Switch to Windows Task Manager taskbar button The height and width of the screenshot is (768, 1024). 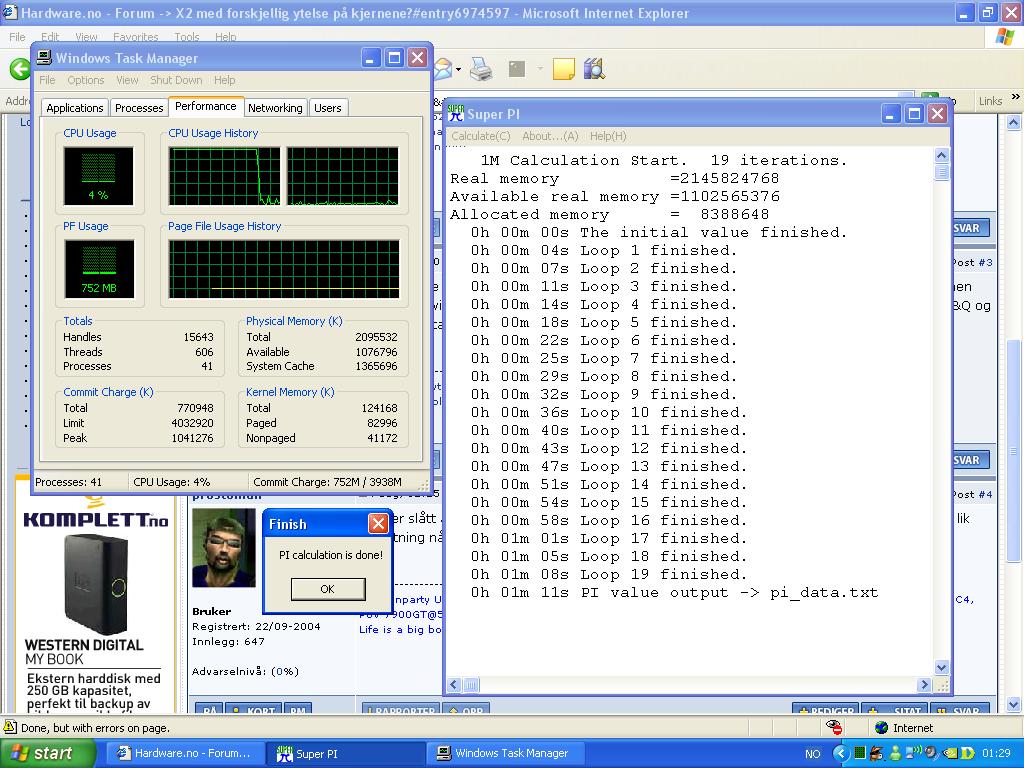point(506,753)
